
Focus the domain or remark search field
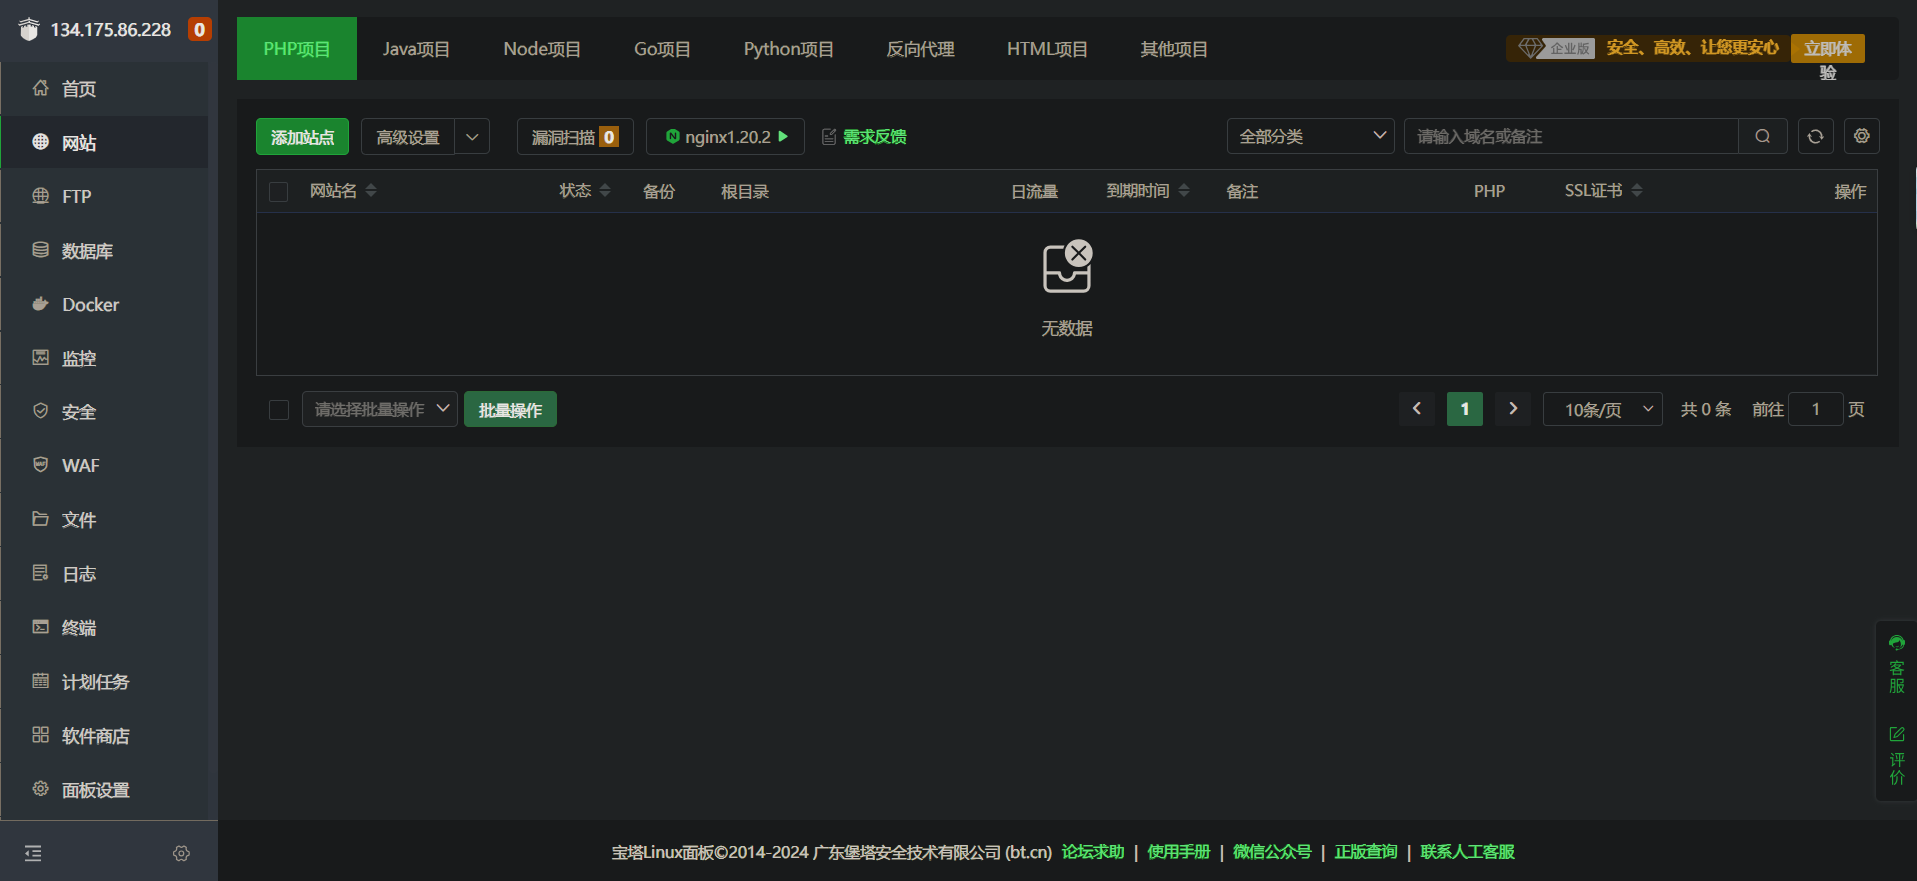[x=1570, y=137]
